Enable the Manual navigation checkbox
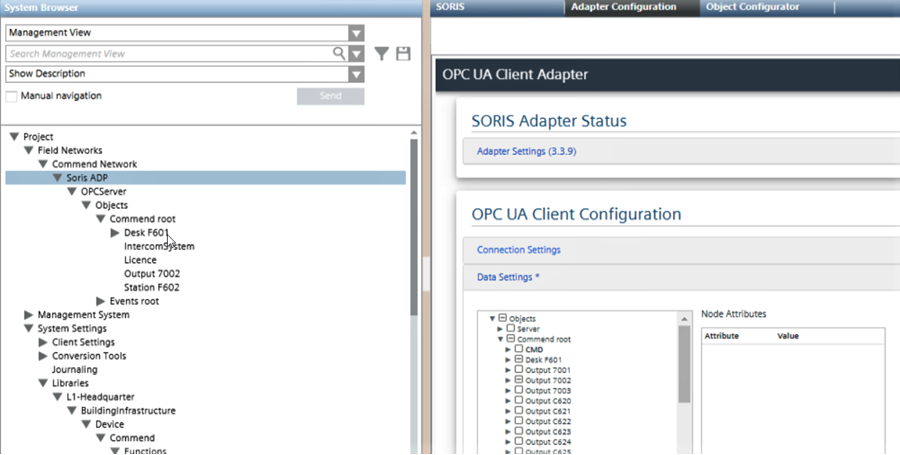 [x=12, y=96]
